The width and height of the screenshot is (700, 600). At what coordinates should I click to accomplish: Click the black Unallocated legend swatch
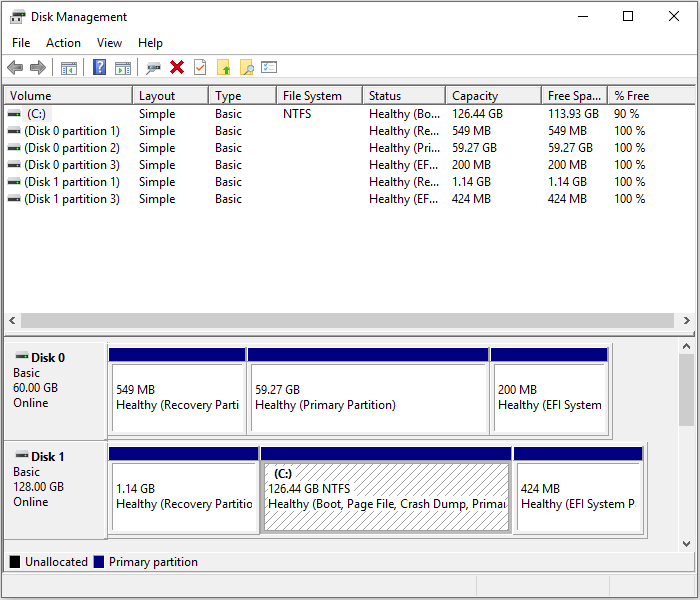pyautogui.click(x=15, y=562)
